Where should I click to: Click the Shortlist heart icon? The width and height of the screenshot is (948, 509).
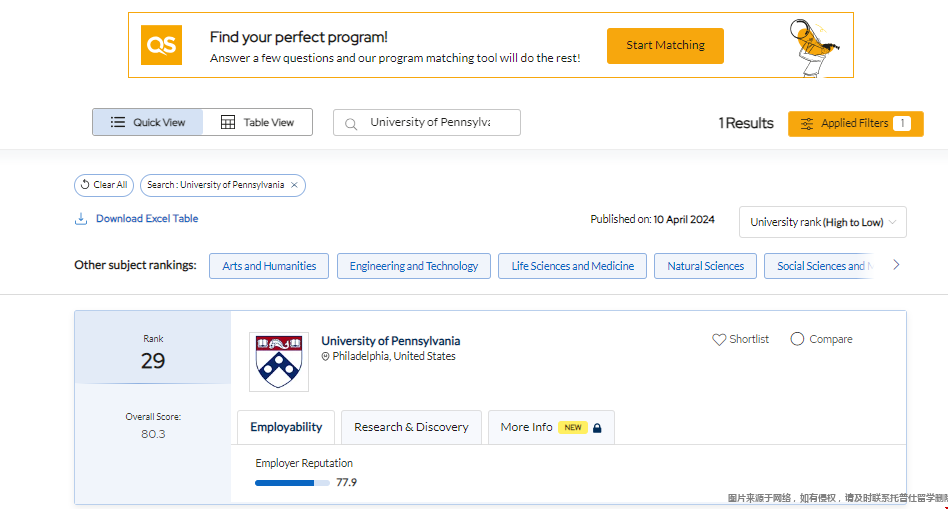tap(718, 340)
